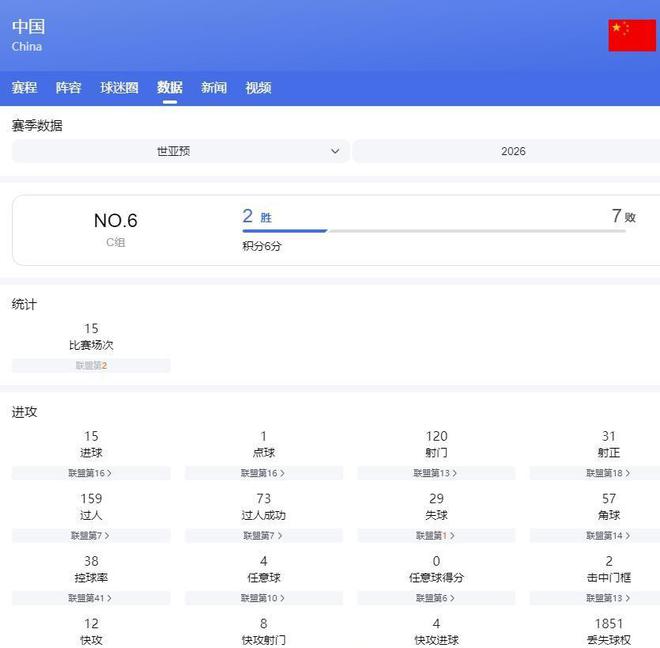Open the 2026 season dropdown
Image resolution: width=660 pixels, height=648 pixels.
coord(510,151)
